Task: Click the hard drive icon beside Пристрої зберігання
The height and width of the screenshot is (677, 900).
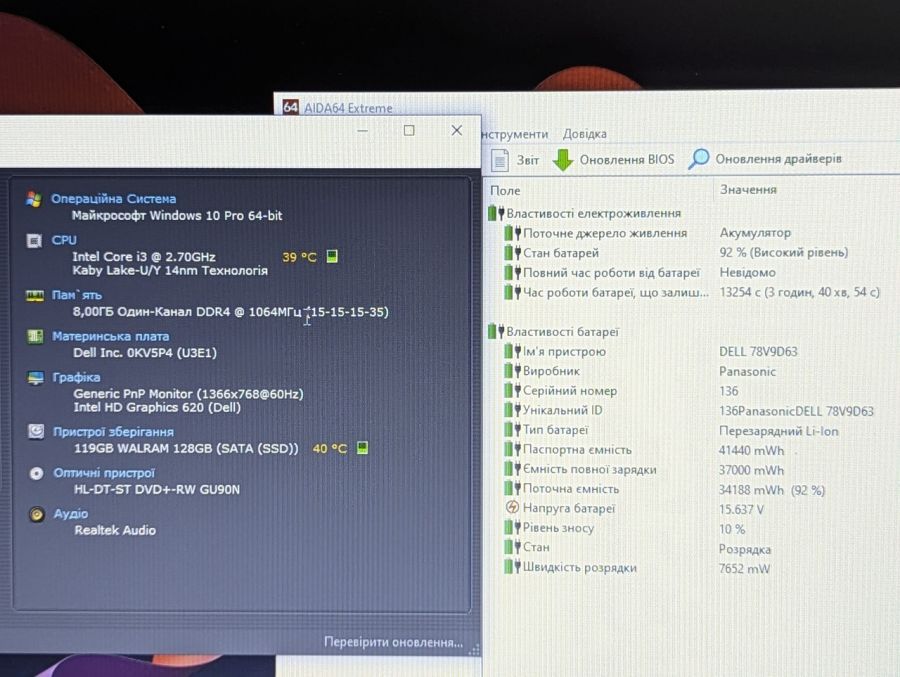Action: 36,431
